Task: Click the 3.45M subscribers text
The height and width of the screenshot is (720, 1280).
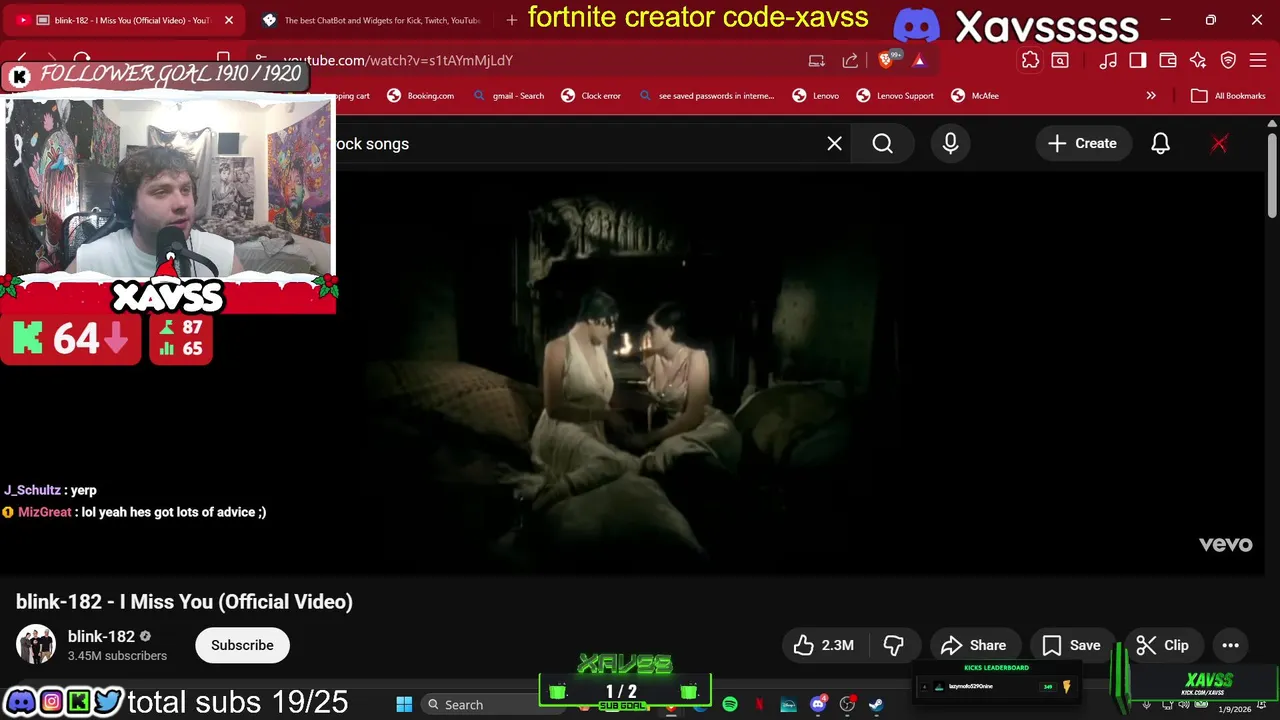Action: pos(117,656)
